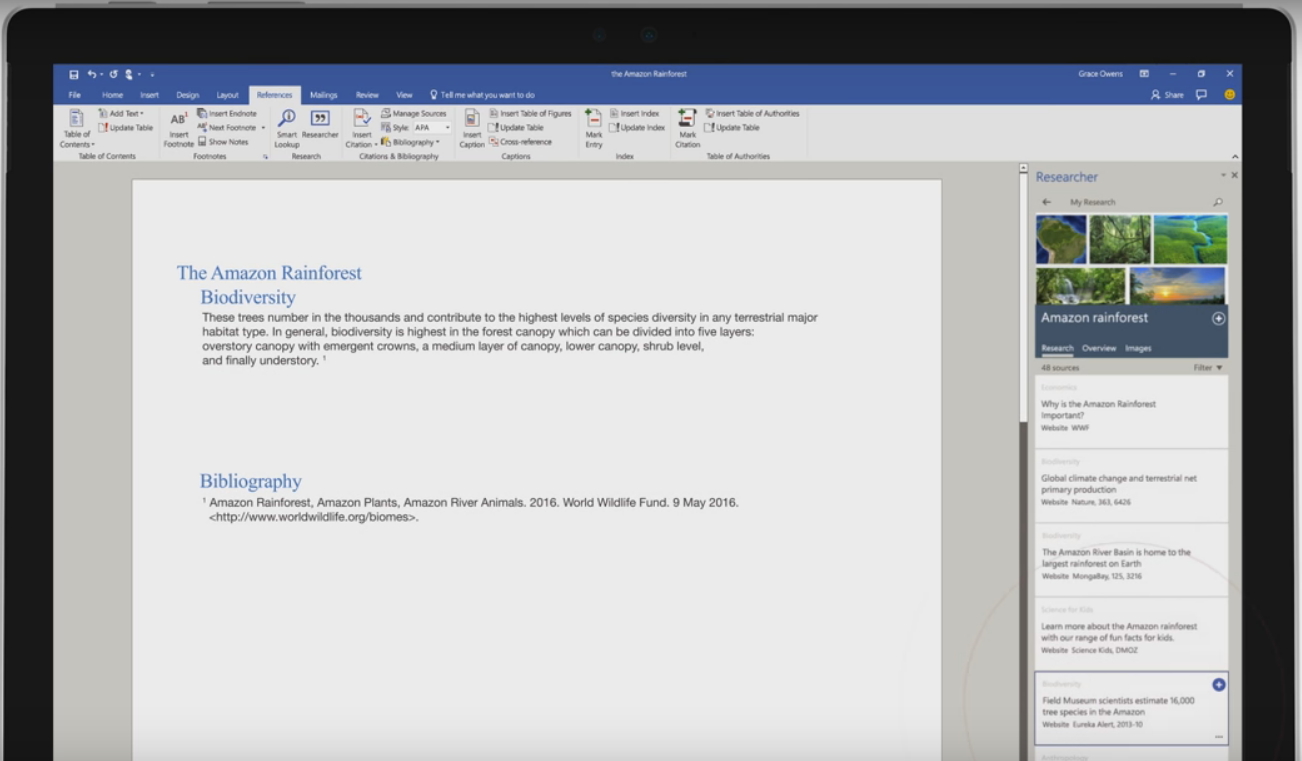Click the Mark Entry icon
1302x761 pixels.
pyautogui.click(x=594, y=120)
